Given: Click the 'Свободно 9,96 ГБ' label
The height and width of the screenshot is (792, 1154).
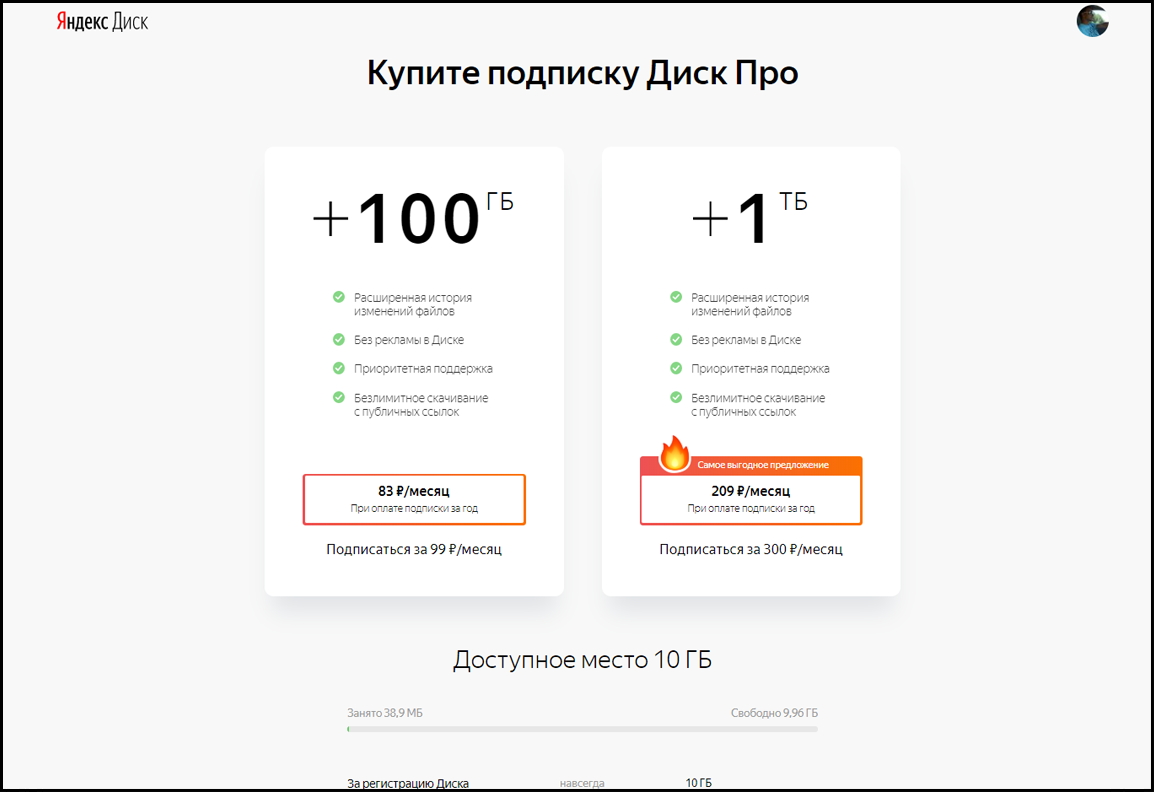Looking at the screenshot, I should (x=776, y=713).
